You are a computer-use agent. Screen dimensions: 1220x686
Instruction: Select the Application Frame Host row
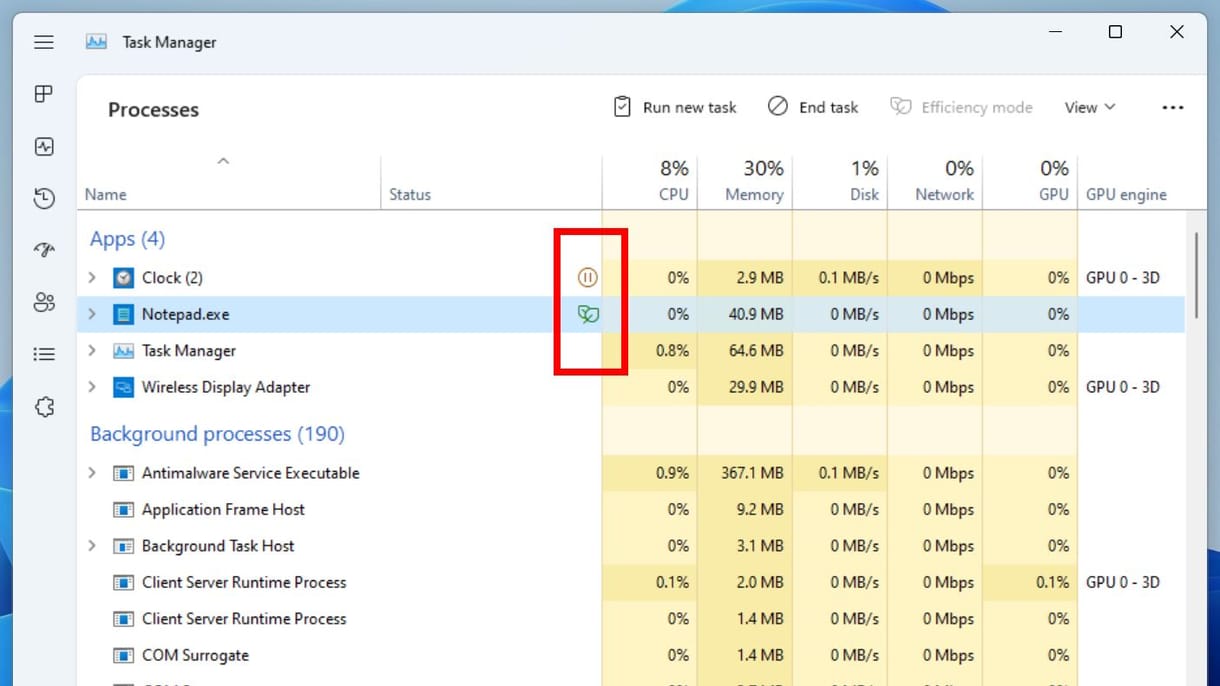coord(631,510)
